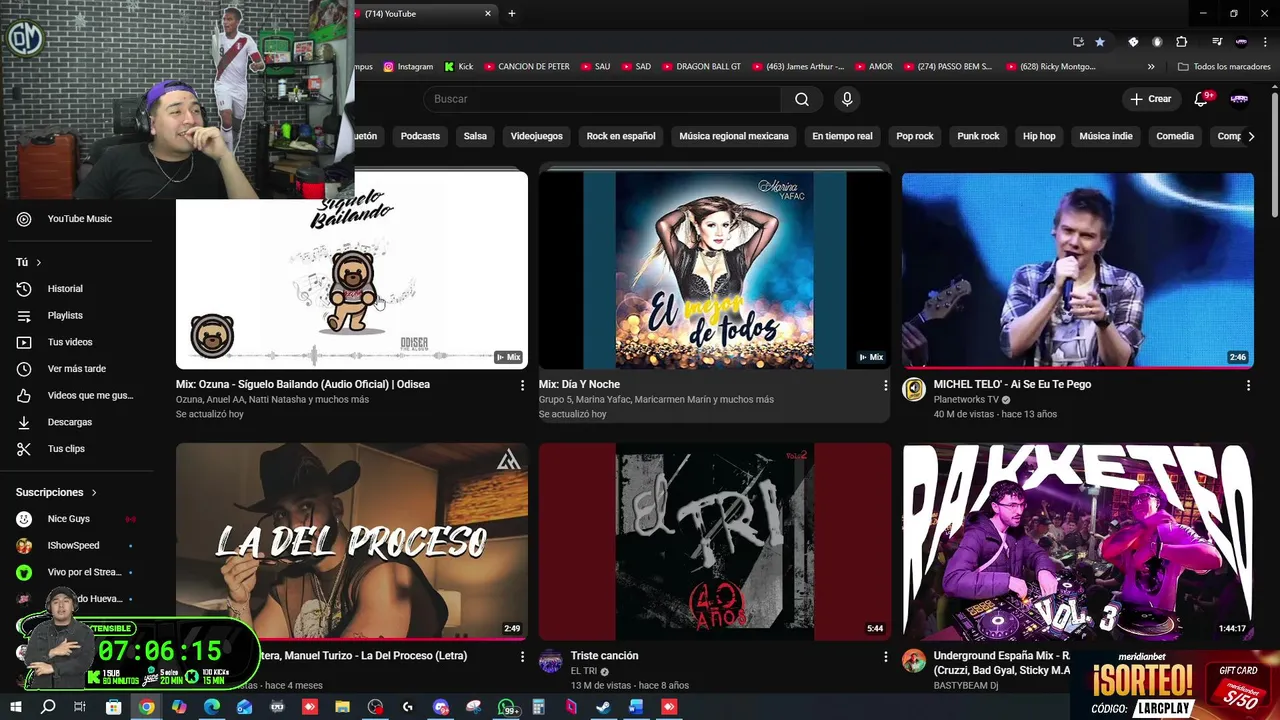The width and height of the screenshot is (1280, 720).
Task: Select the Comedia chip
Action: pos(1175,136)
